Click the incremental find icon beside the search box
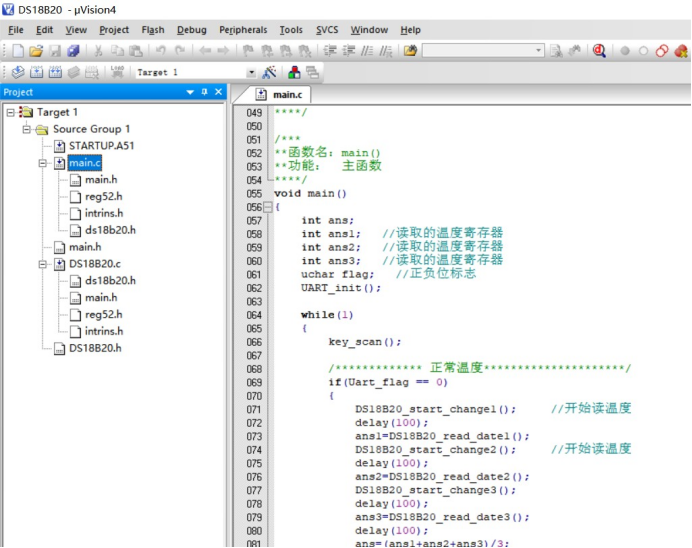This screenshot has width=692, height=548. click(574, 51)
